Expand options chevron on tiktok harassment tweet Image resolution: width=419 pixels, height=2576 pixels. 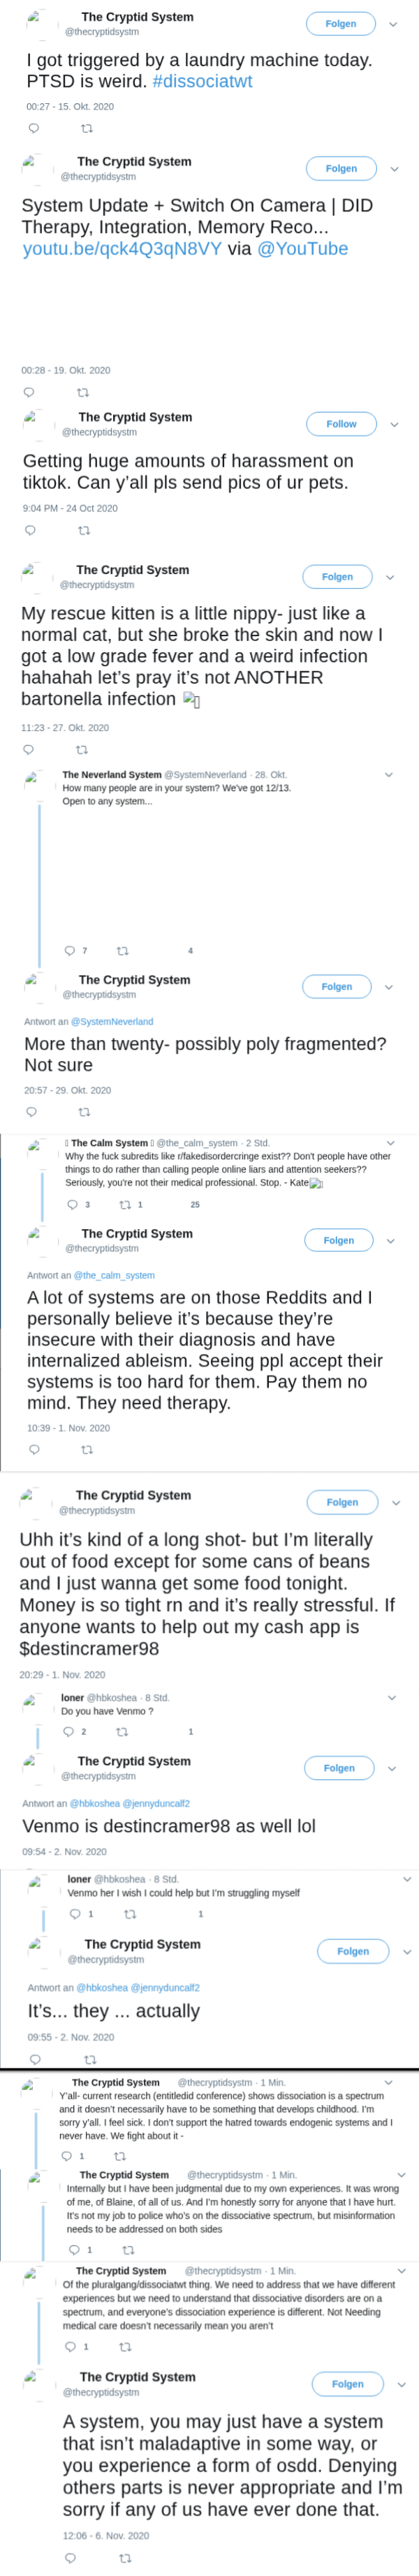tap(394, 424)
